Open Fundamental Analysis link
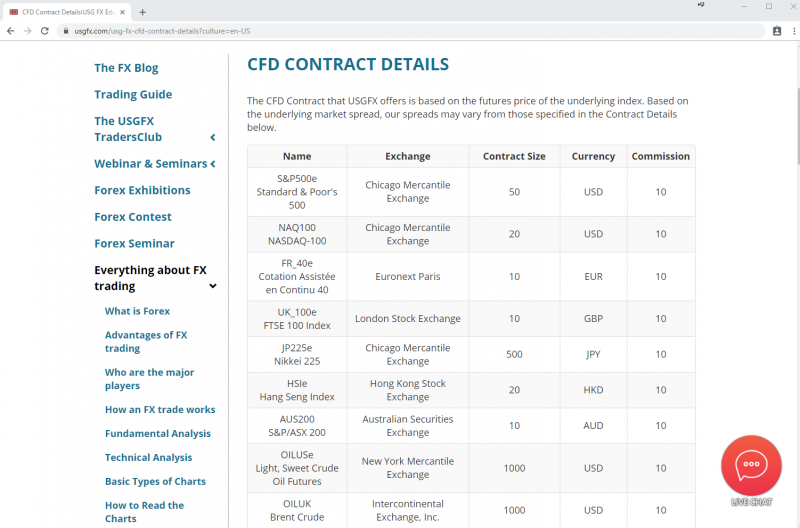Image resolution: width=800 pixels, height=528 pixels. (x=158, y=434)
